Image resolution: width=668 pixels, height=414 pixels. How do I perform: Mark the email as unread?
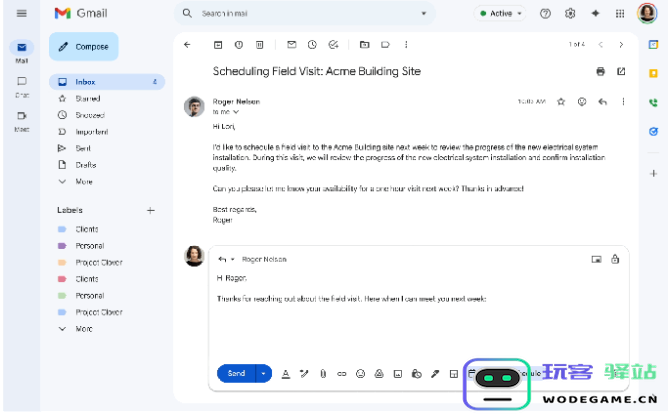(x=291, y=45)
